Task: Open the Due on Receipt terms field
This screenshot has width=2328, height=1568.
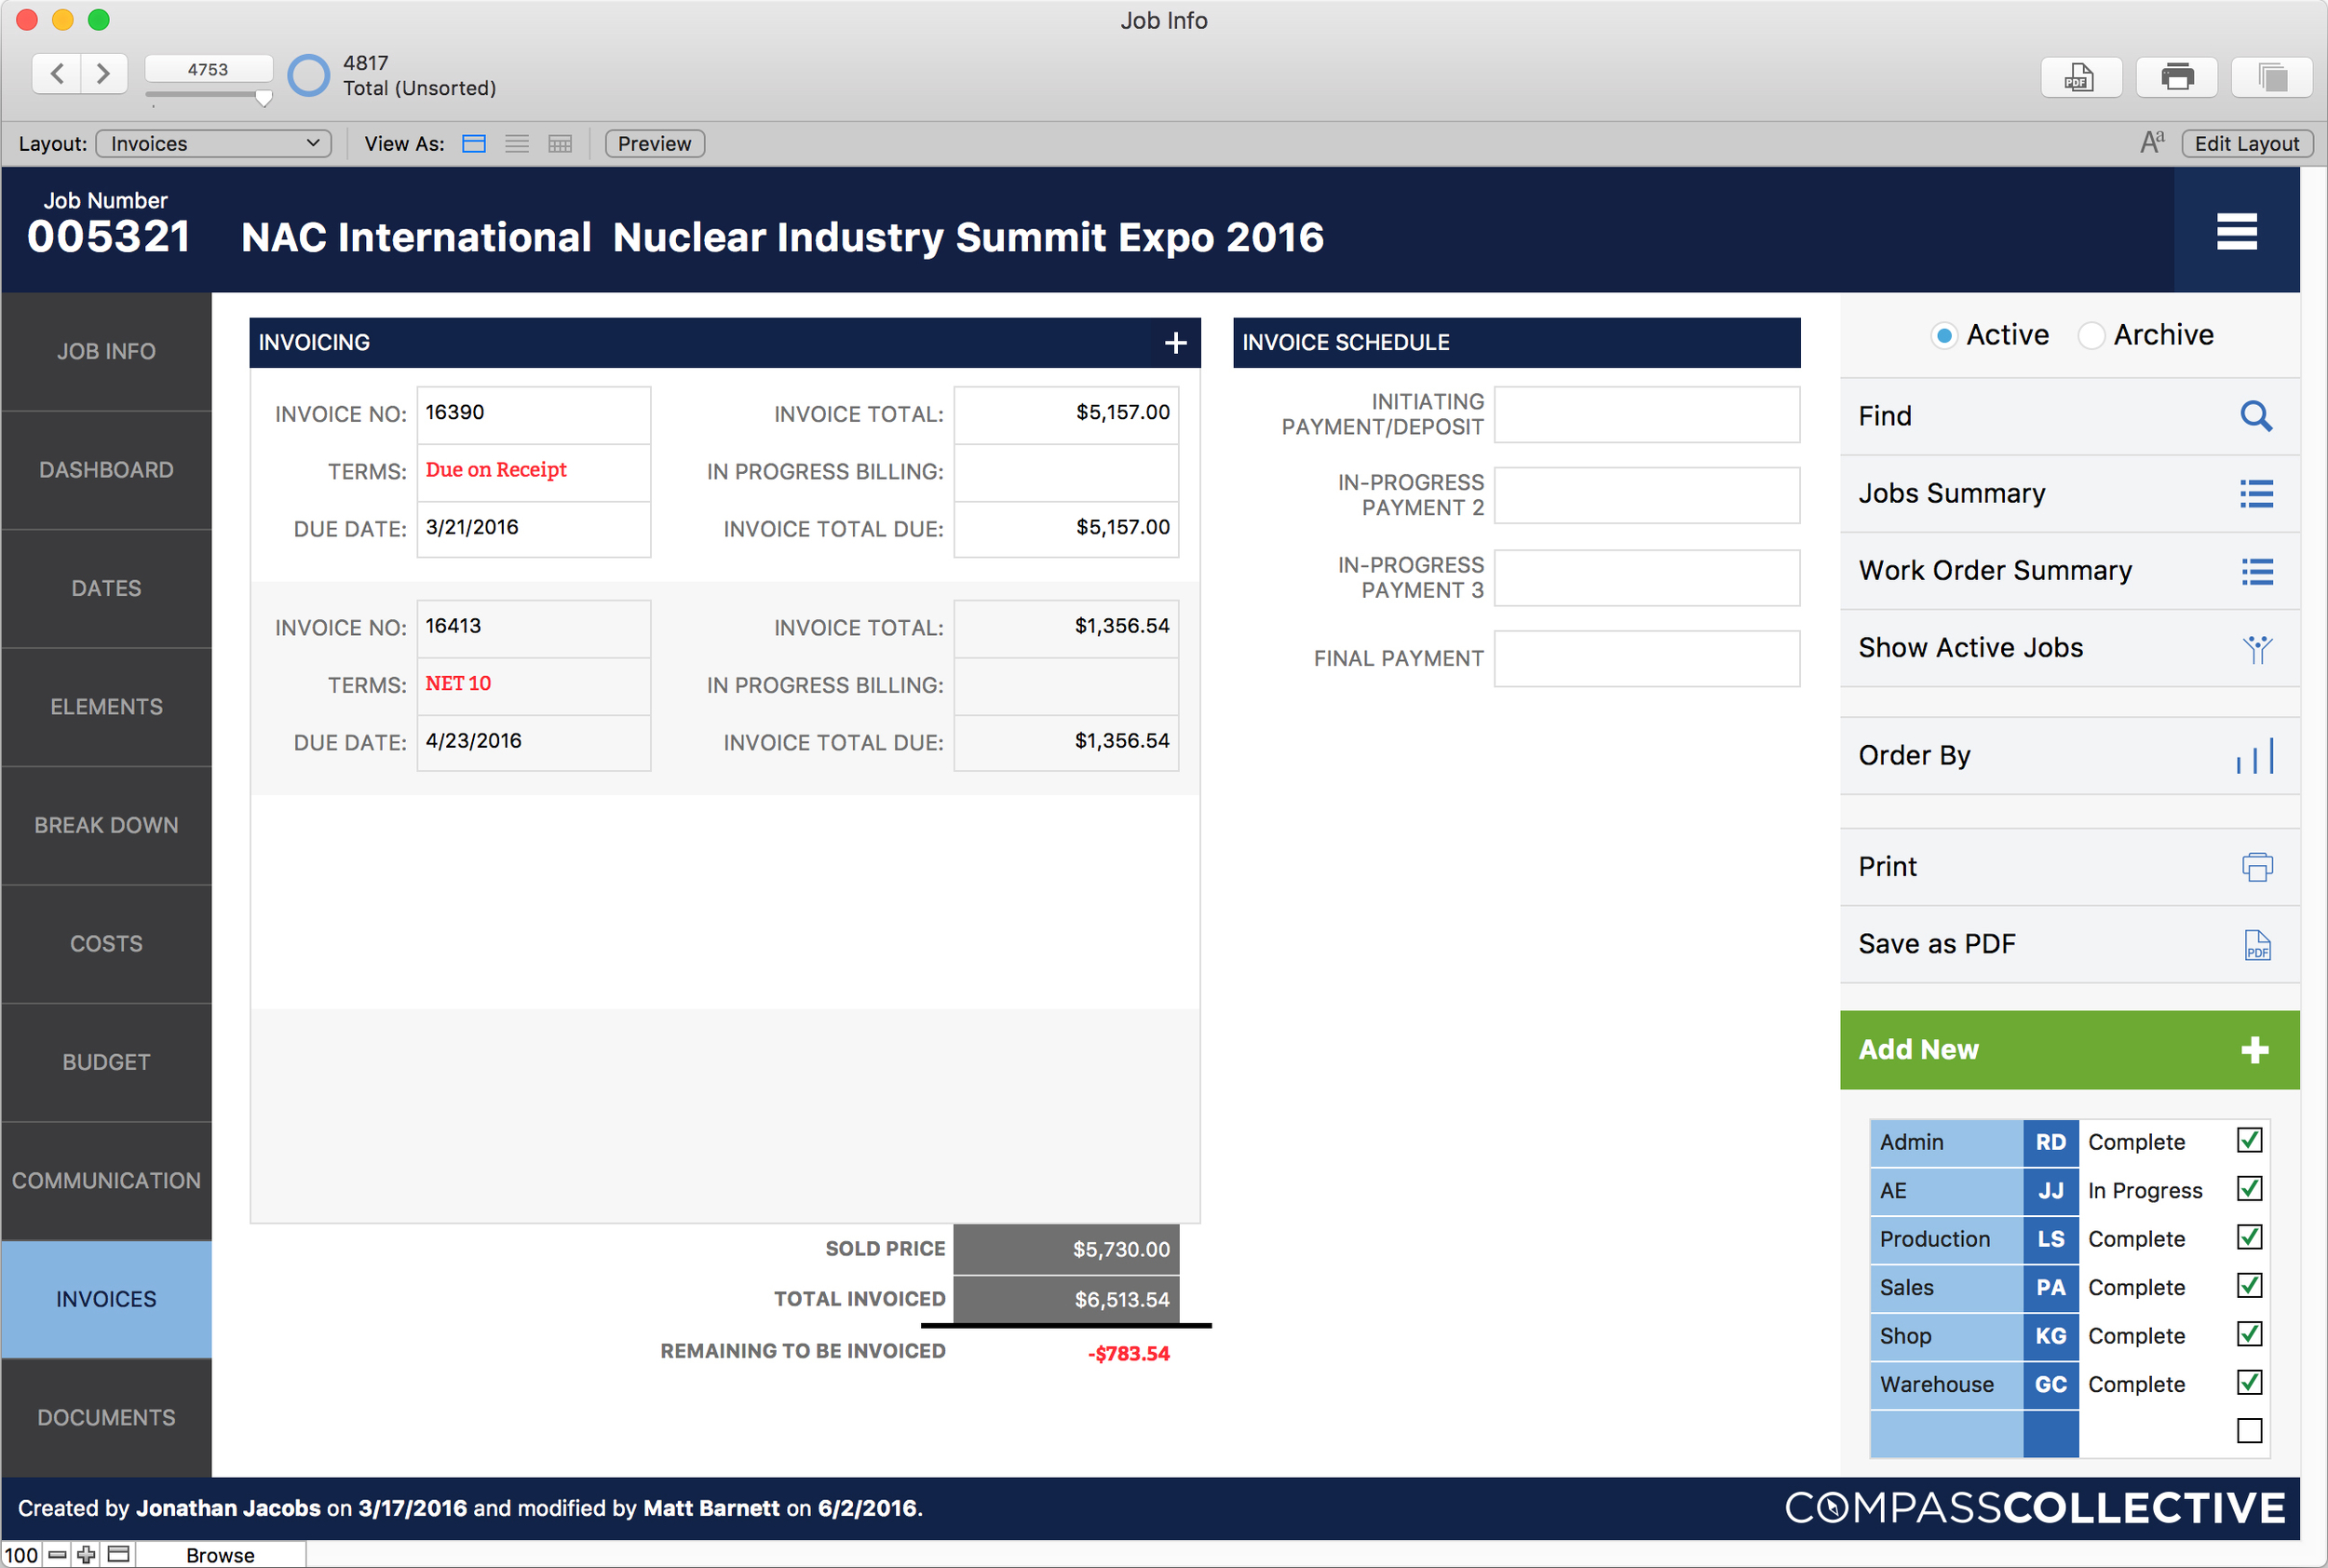Action: coord(533,471)
